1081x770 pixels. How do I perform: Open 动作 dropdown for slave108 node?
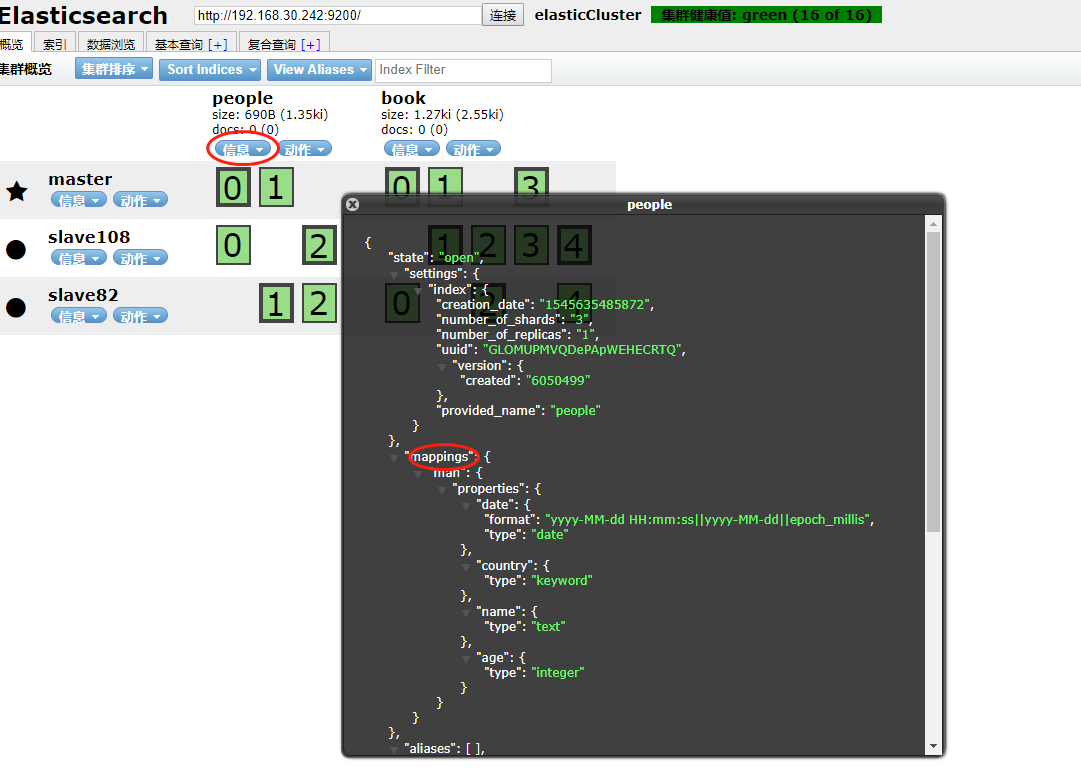pyautogui.click(x=141, y=259)
